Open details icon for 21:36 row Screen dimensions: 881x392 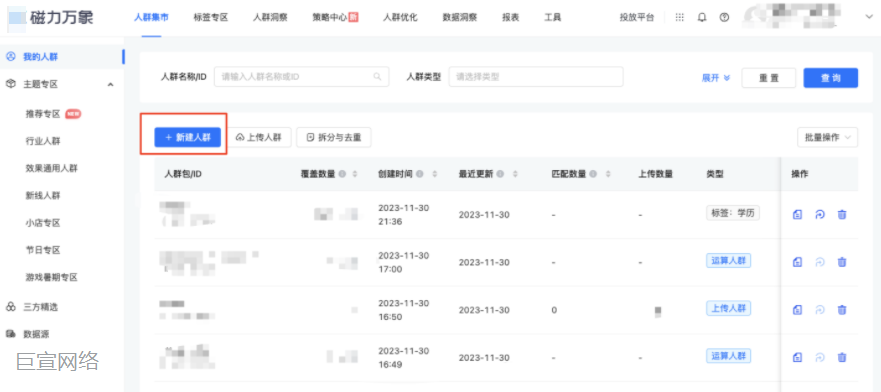coord(797,215)
